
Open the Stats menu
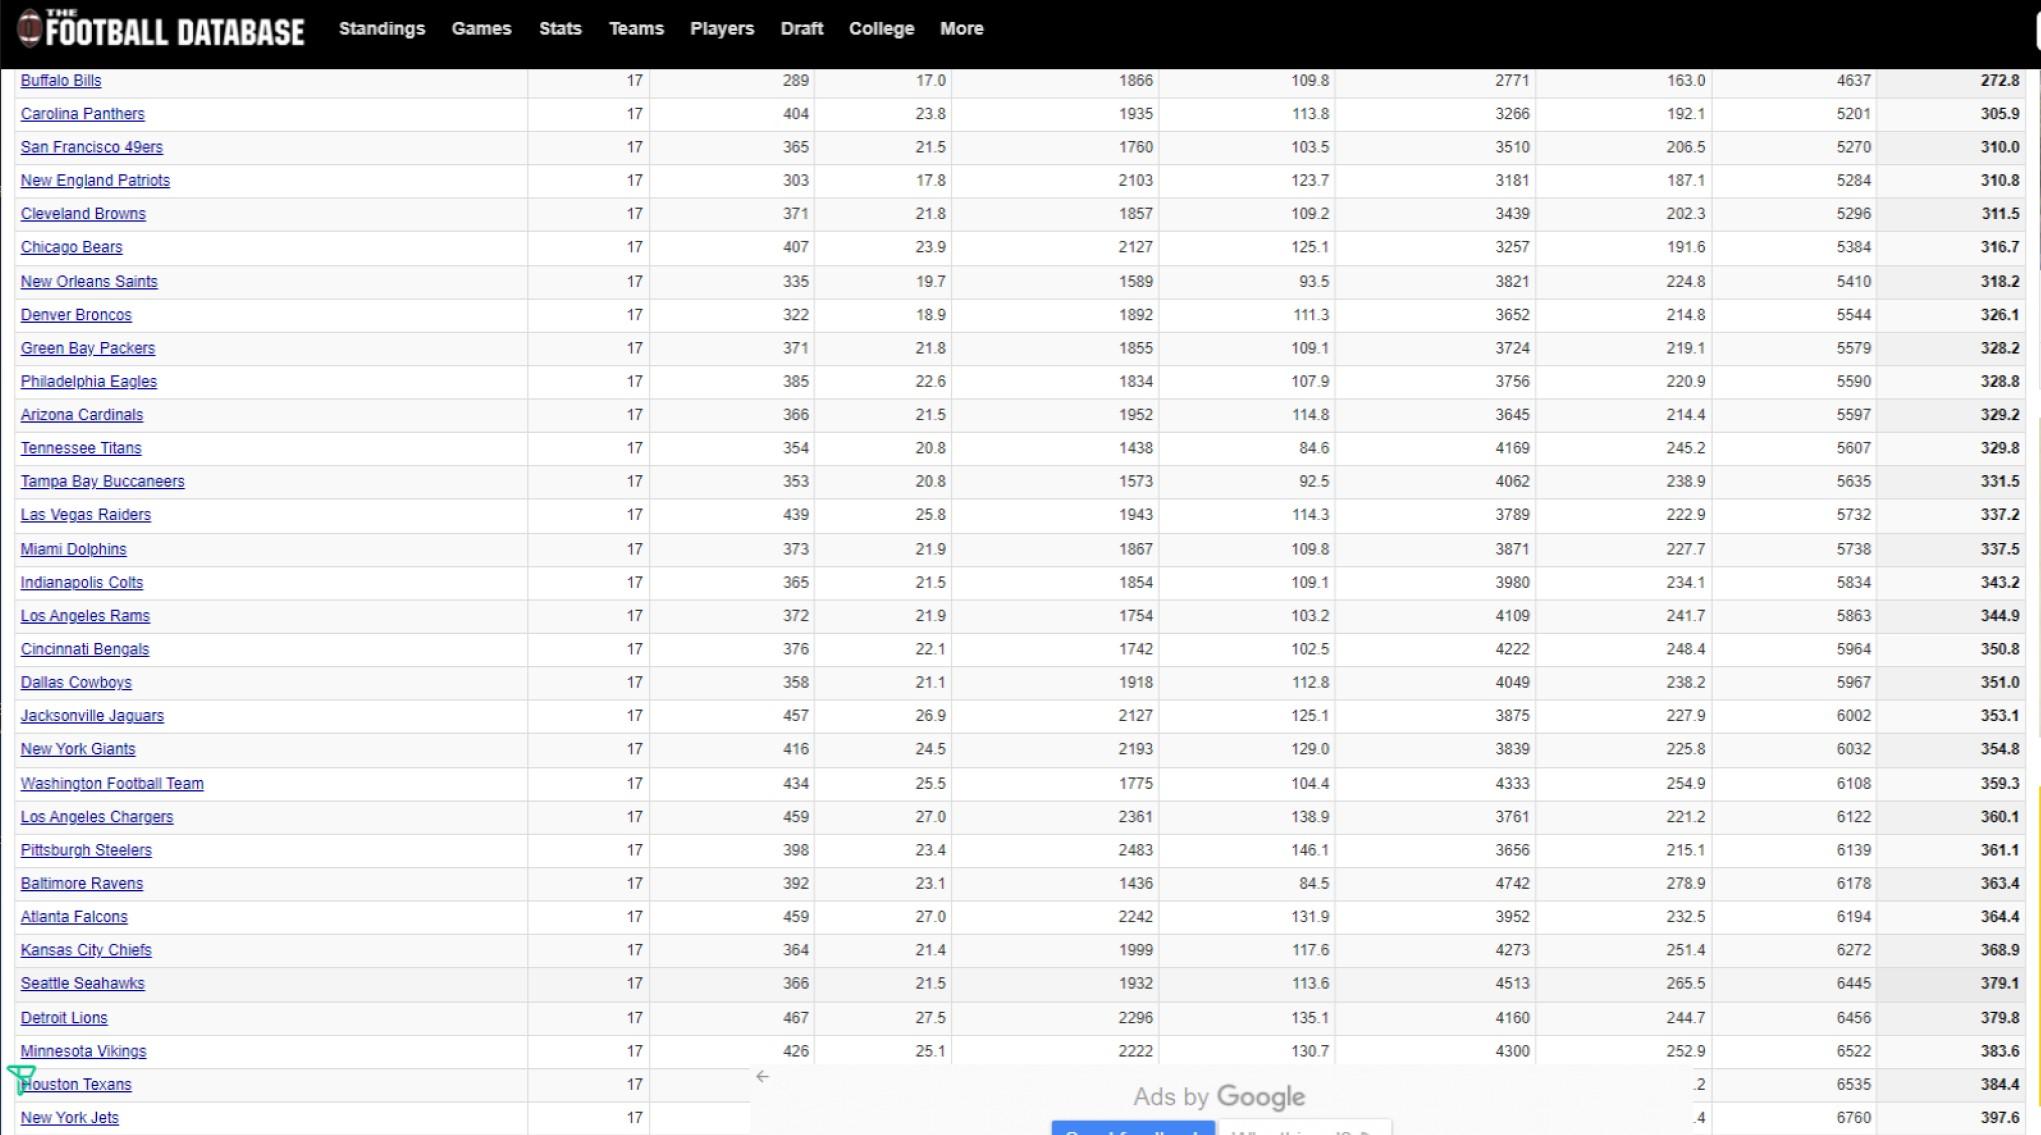[560, 29]
